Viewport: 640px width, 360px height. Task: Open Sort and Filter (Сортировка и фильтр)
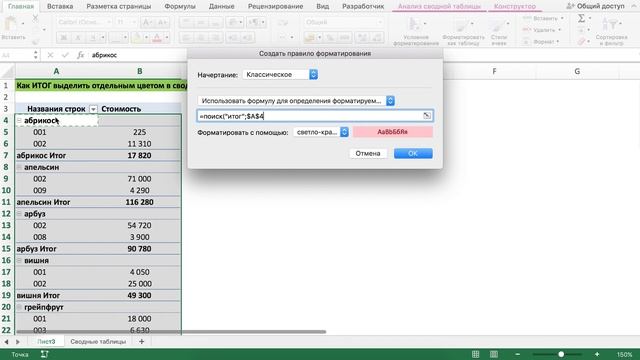click(611, 31)
